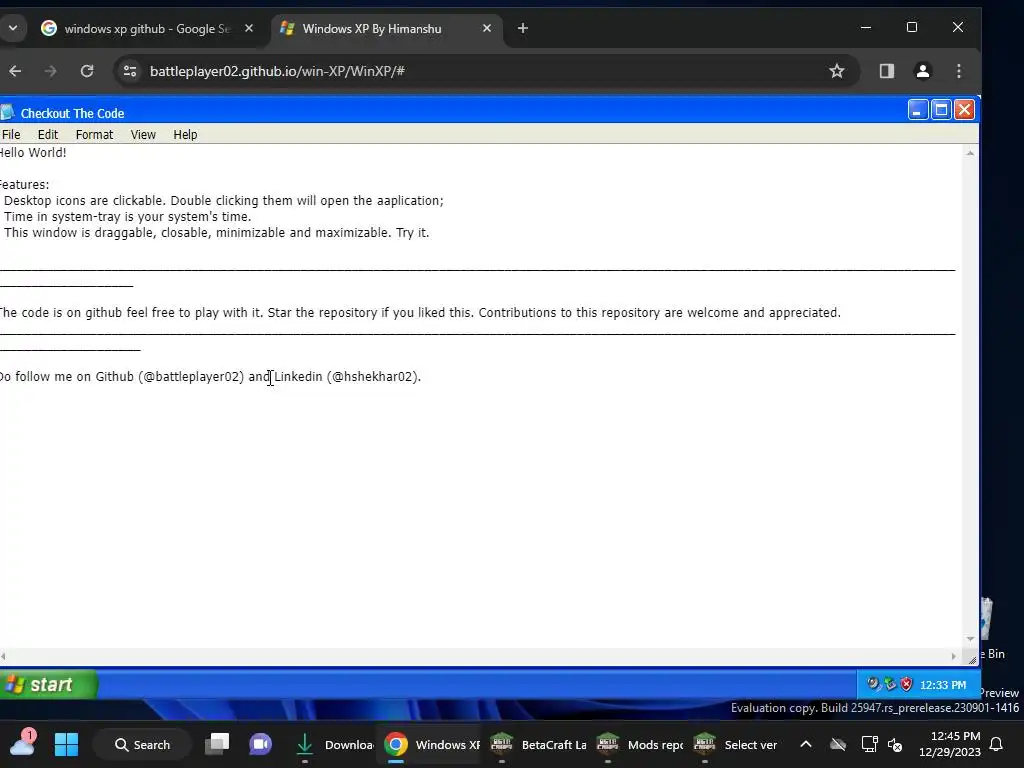Click the XP tray security shield icon
The image size is (1024, 768).
906,684
